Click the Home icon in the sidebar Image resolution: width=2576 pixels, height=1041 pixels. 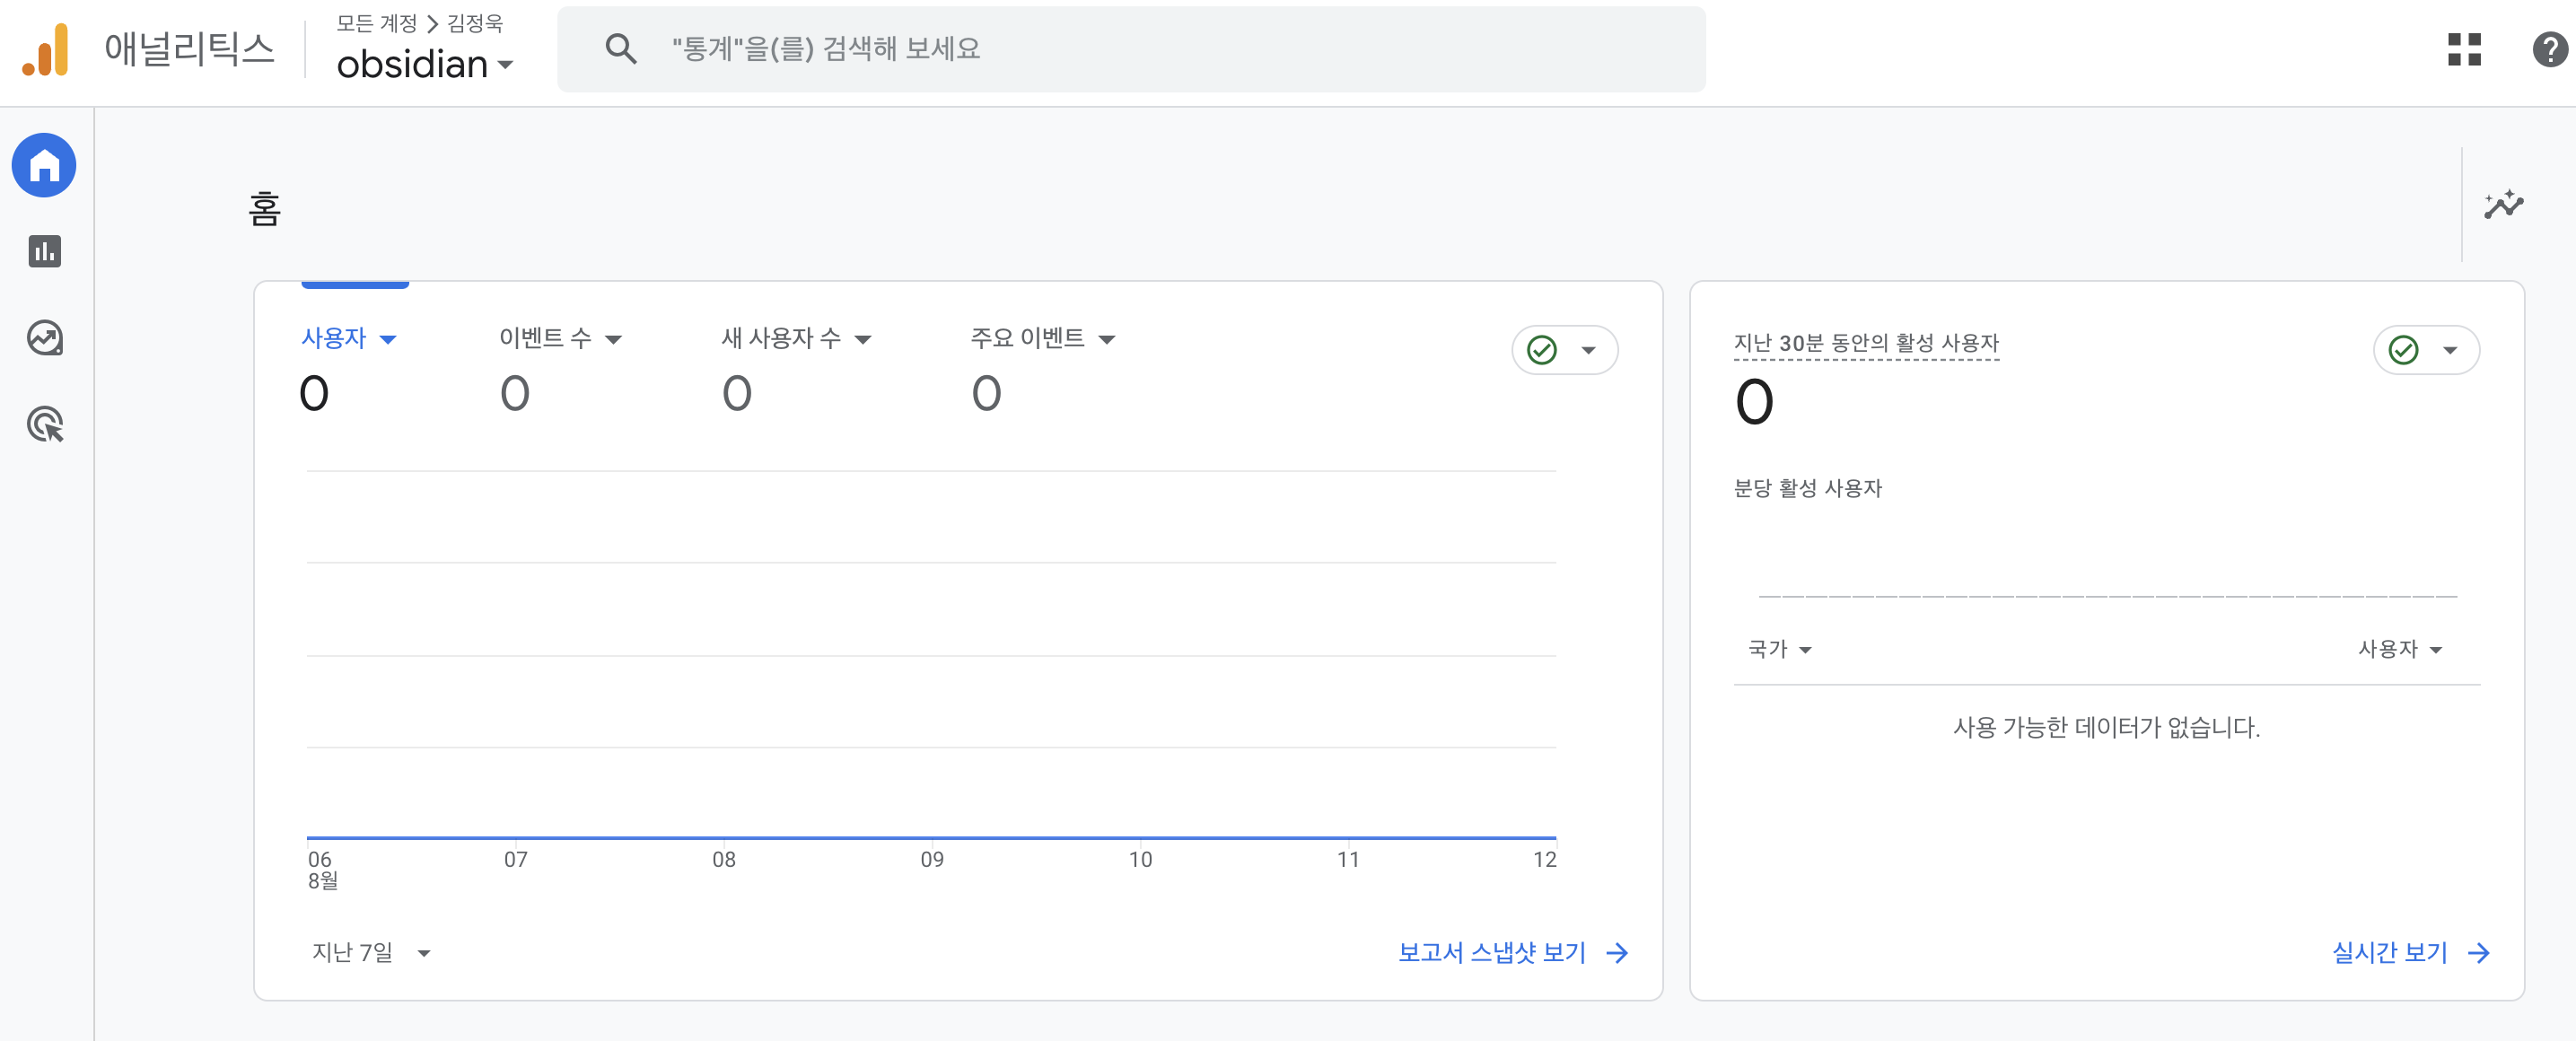[44, 166]
